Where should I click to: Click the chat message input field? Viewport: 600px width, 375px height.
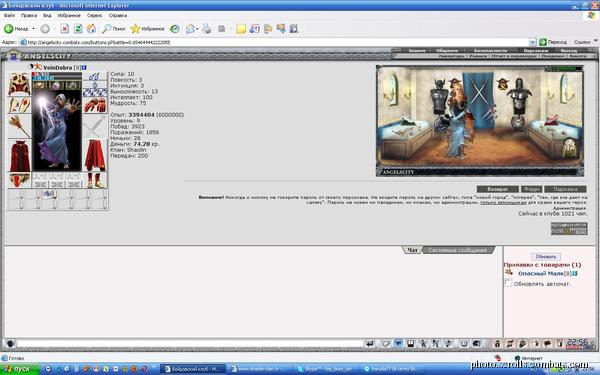coord(190,344)
